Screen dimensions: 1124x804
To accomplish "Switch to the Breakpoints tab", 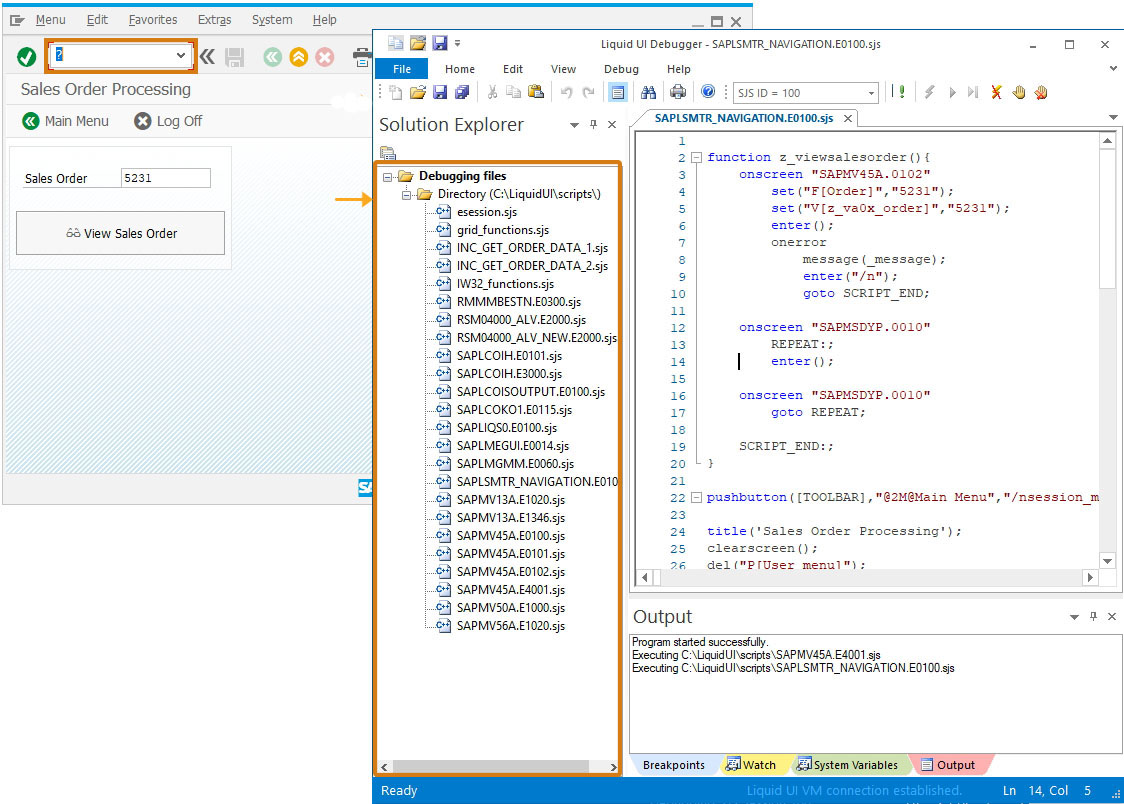I will coord(673,765).
